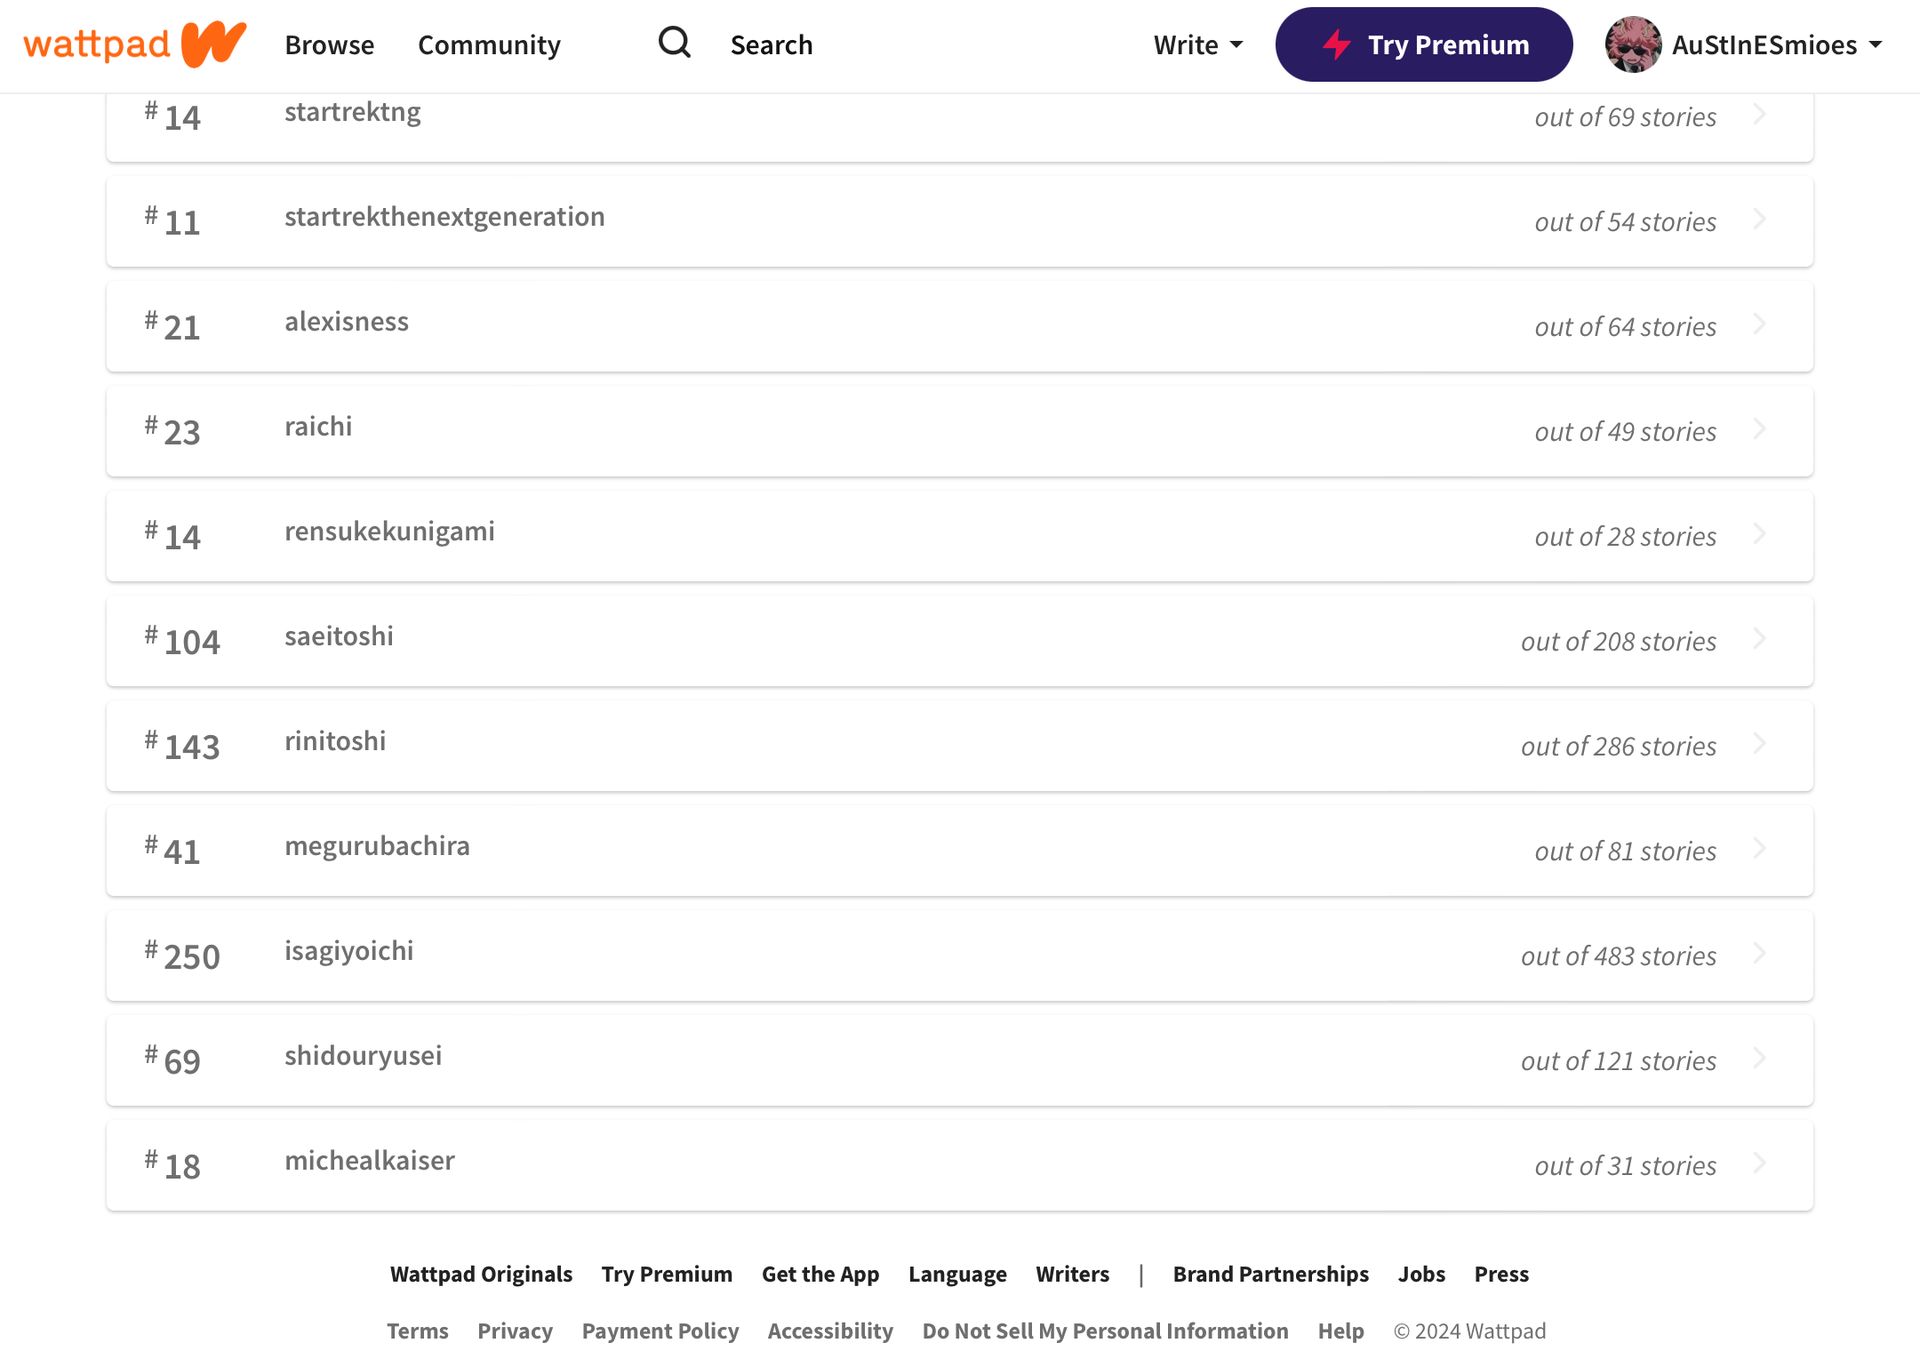Viewport: 1920px width, 1367px height.
Task: Expand the AuStInESmioes account dropdown arrow
Action: [1875, 45]
